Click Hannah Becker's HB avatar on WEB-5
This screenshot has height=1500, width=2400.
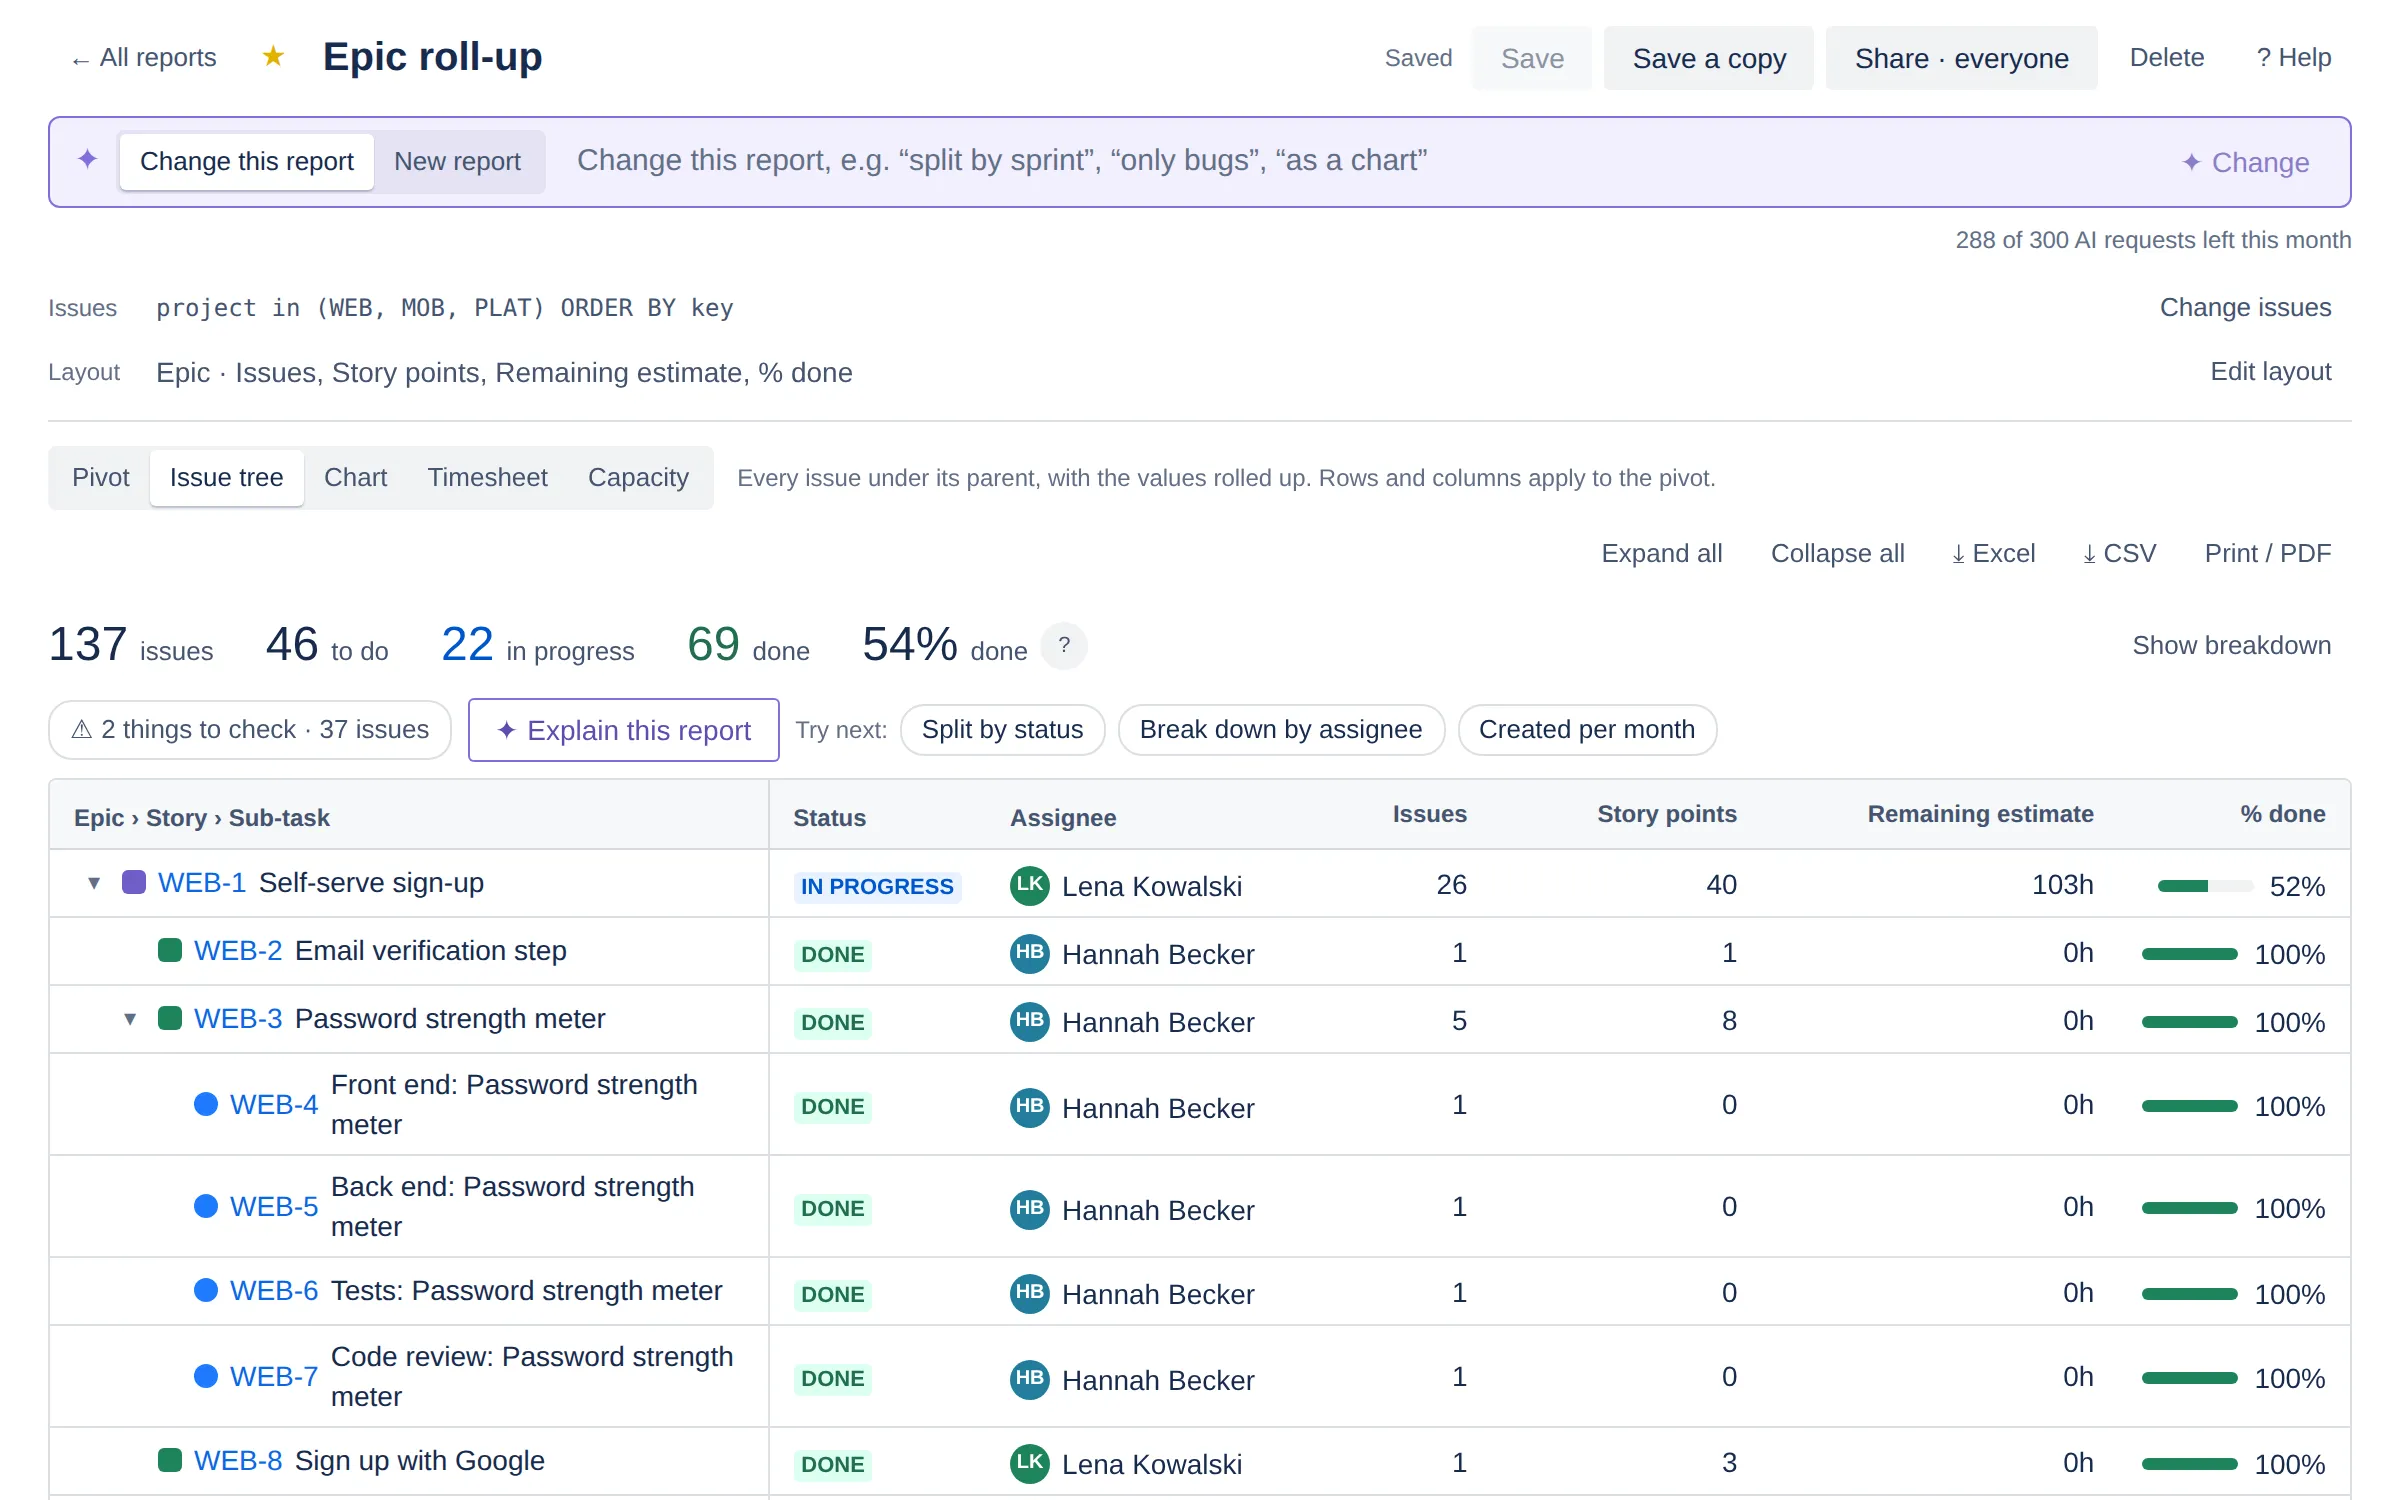(x=1029, y=1208)
